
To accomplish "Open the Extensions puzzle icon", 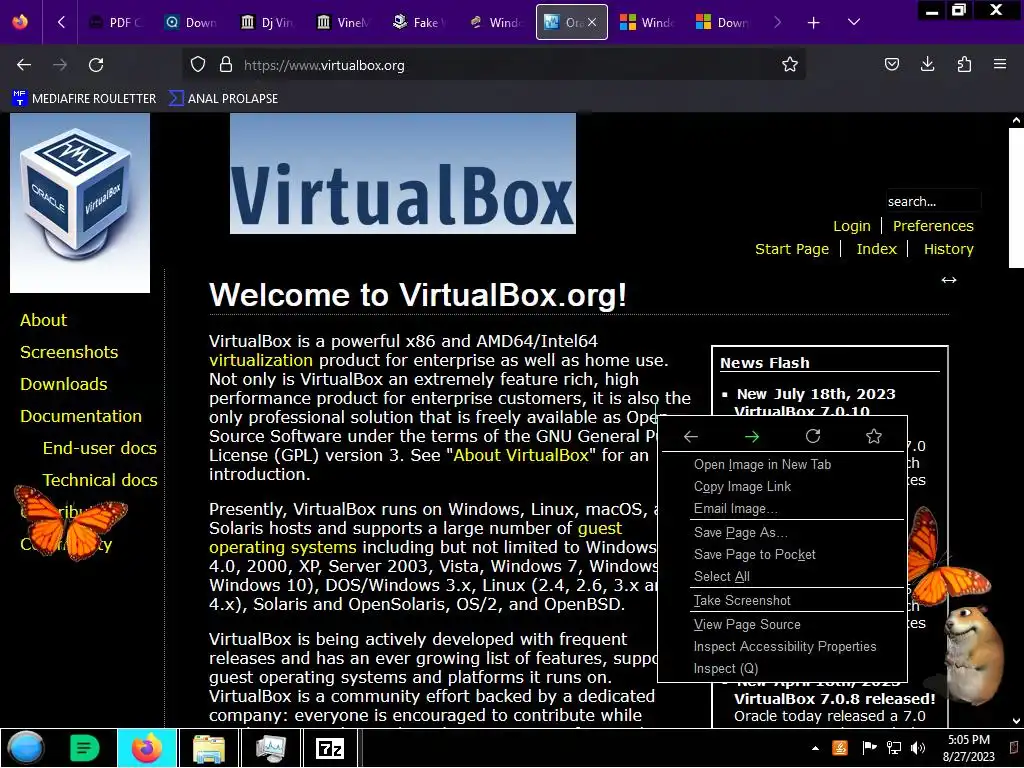I will pos(964,65).
